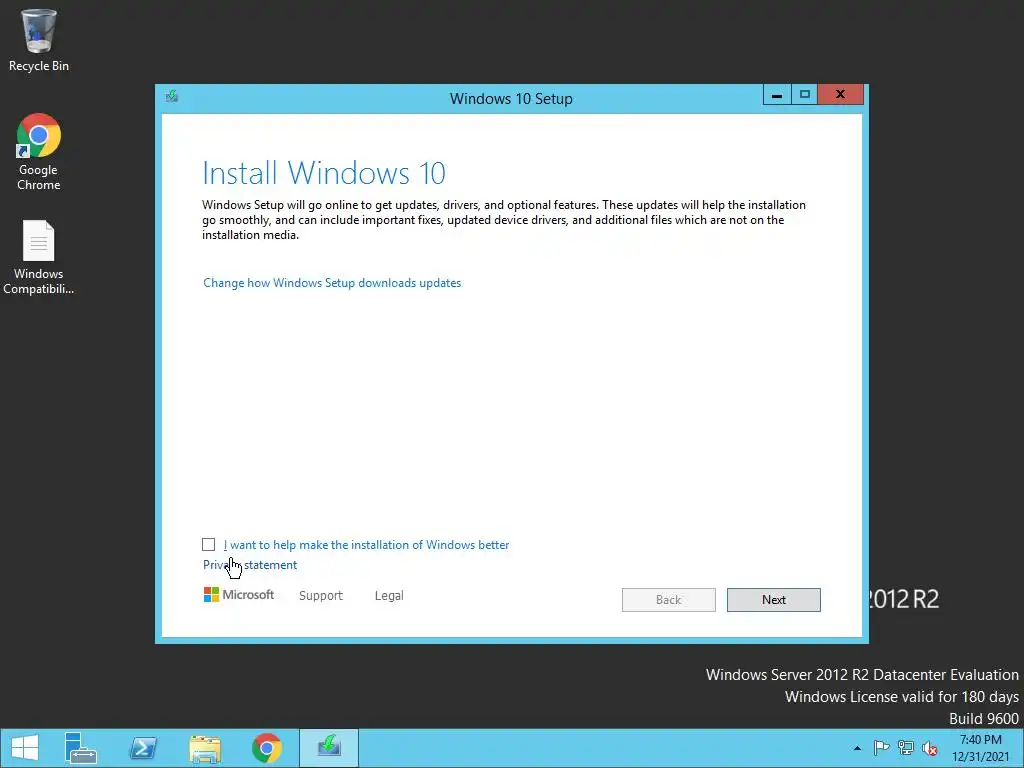Image resolution: width=1024 pixels, height=768 pixels.
Task: Maximize the Windows 10 Setup window
Action: point(805,95)
